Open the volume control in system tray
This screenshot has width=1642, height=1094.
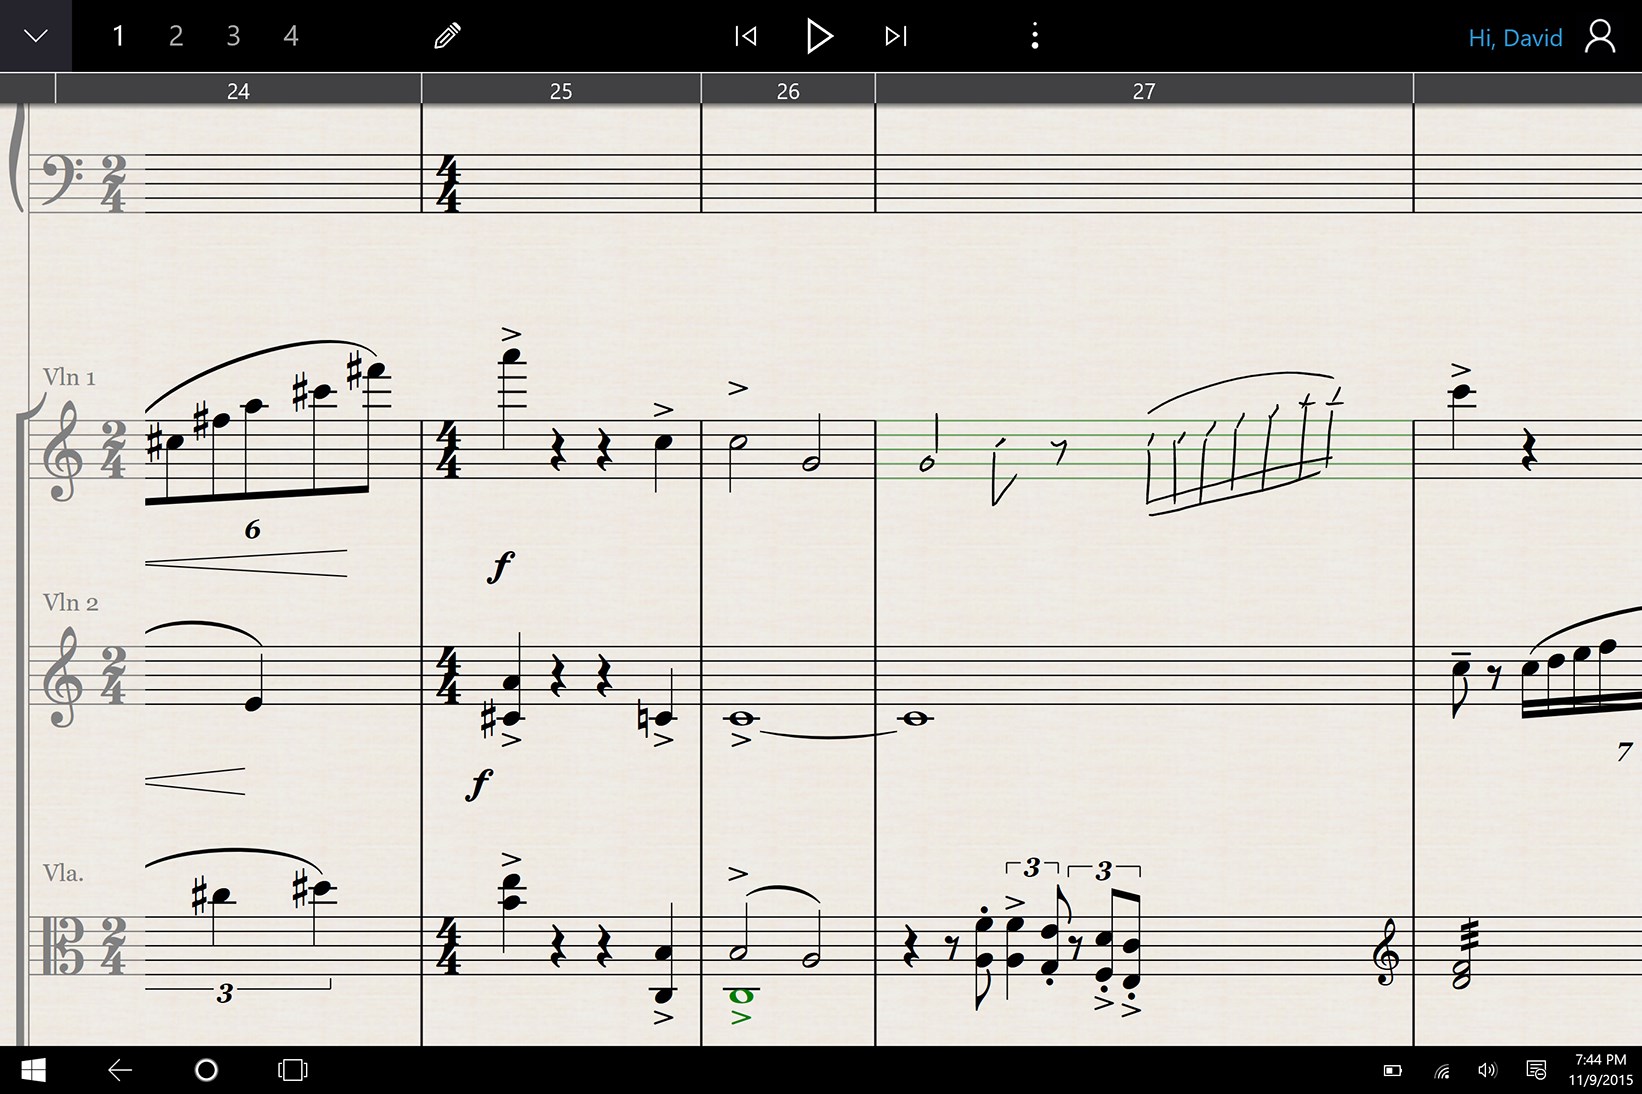pyautogui.click(x=1487, y=1071)
